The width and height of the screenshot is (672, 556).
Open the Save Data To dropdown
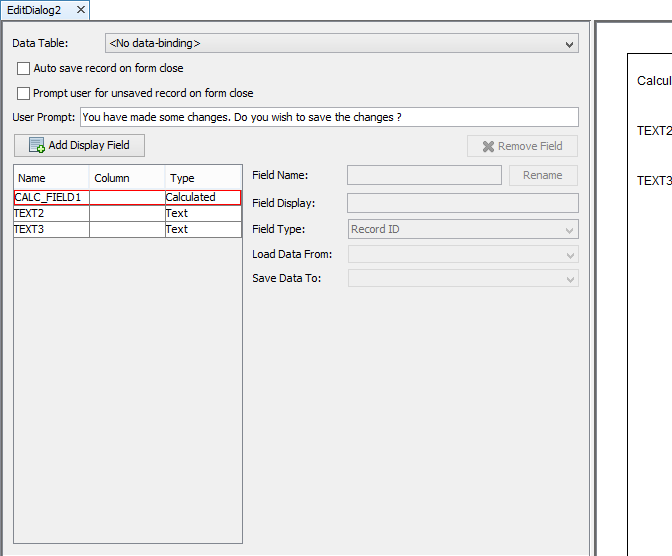[463, 278]
